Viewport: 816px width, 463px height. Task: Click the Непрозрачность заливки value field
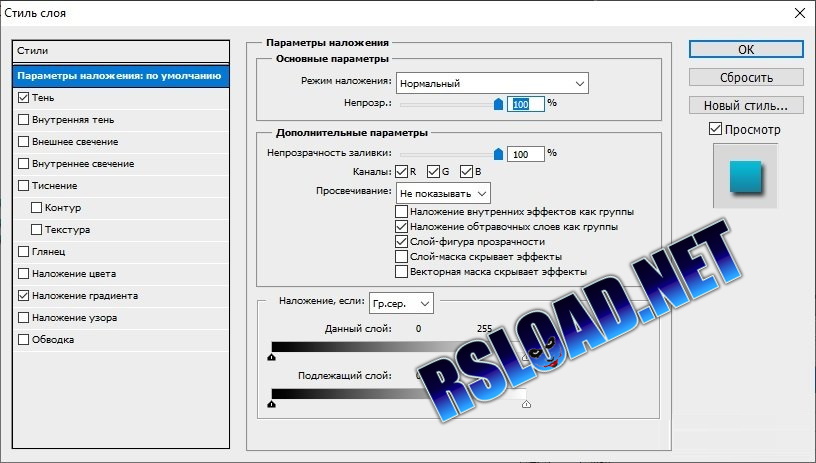tap(526, 154)
